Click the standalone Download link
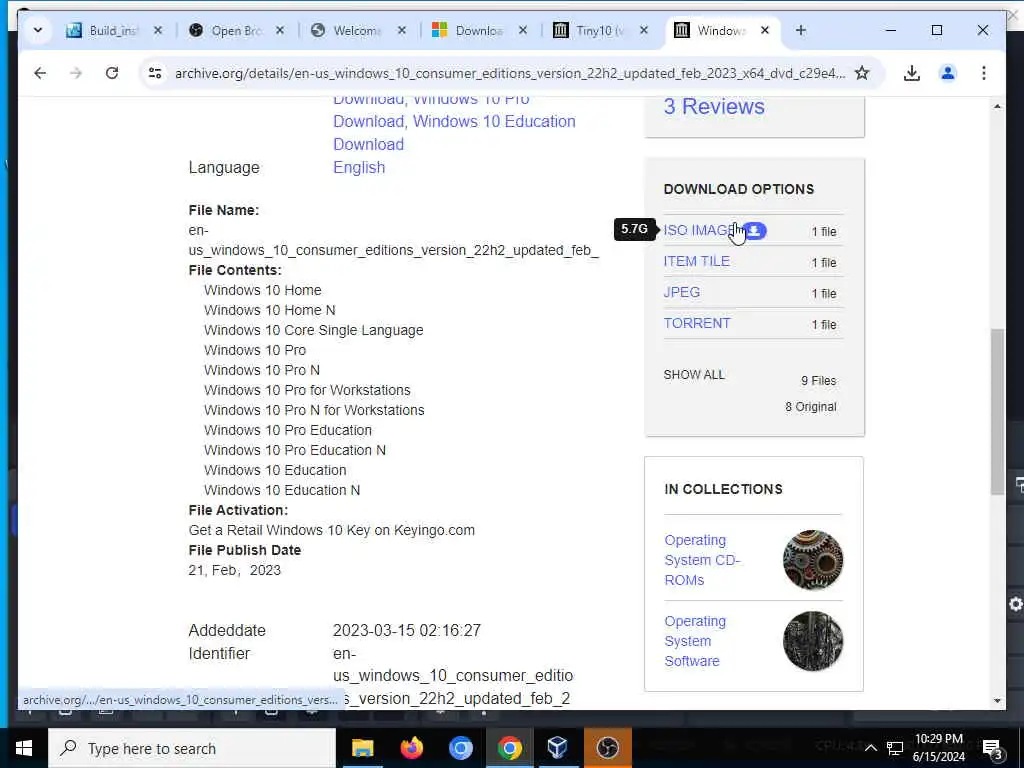This screenshot has width=1024, height=768. pos(368,144)
